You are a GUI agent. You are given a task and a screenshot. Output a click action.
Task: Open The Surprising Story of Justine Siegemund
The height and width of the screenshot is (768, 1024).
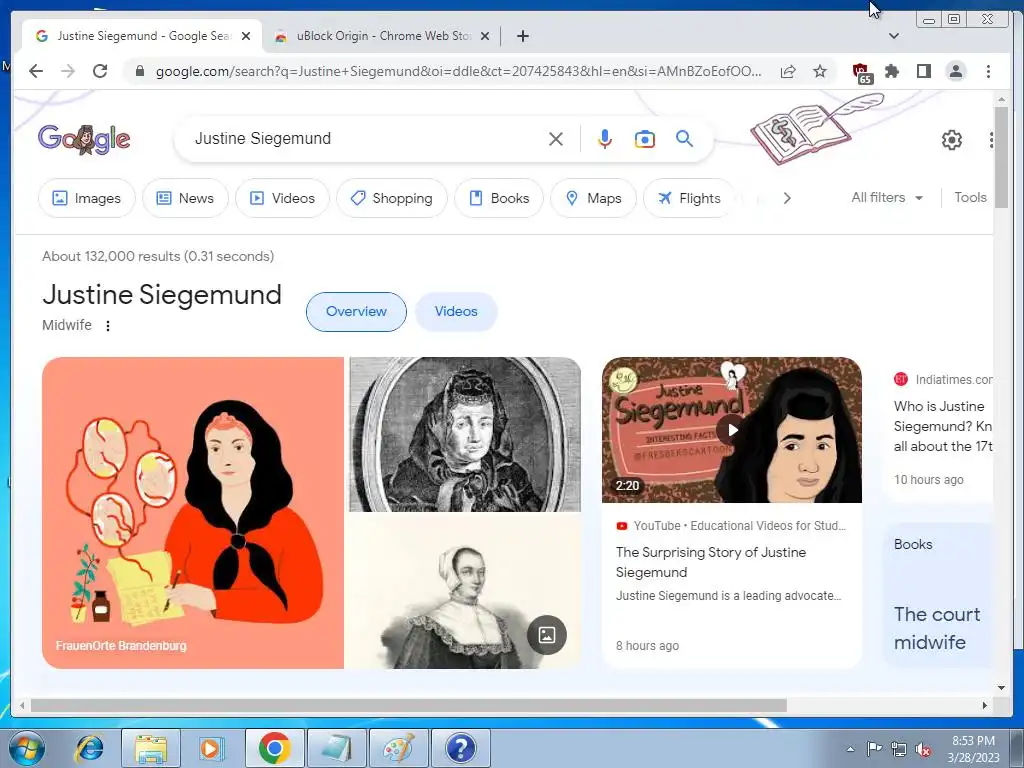click(711, 562)
